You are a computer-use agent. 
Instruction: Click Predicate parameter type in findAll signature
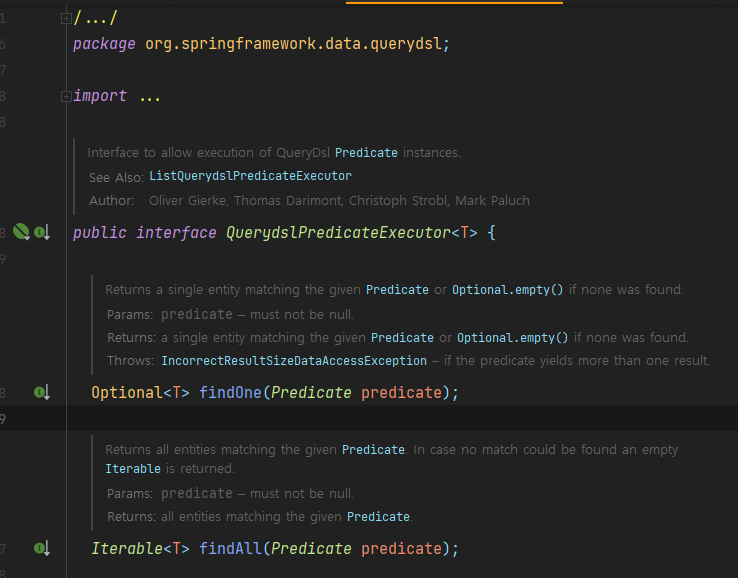(x=311, y=549)
